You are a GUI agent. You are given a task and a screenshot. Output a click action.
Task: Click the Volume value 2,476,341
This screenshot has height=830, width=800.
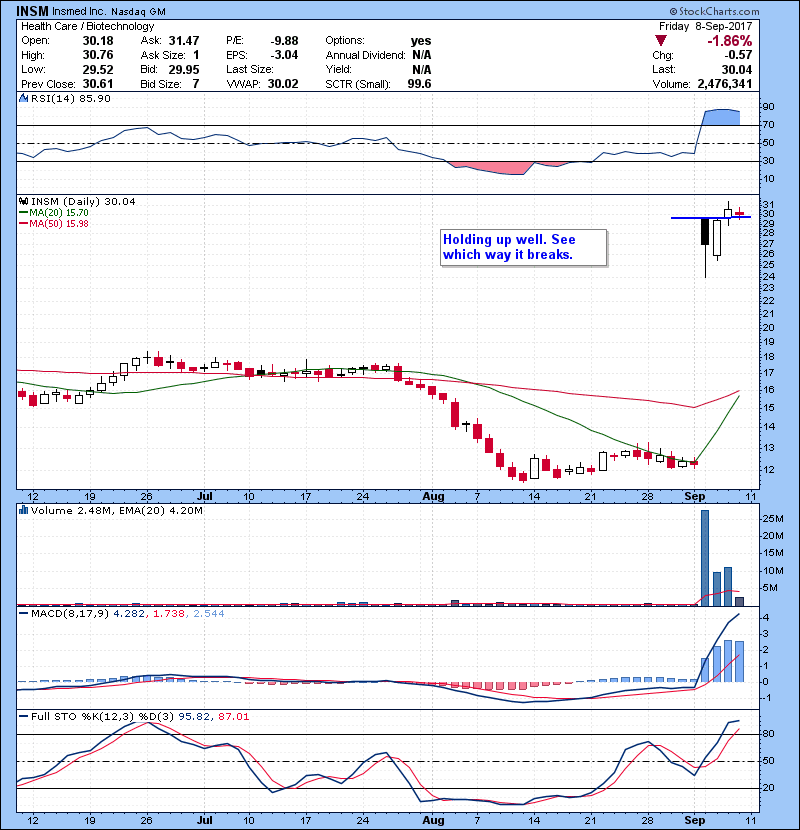coord(725,84)
